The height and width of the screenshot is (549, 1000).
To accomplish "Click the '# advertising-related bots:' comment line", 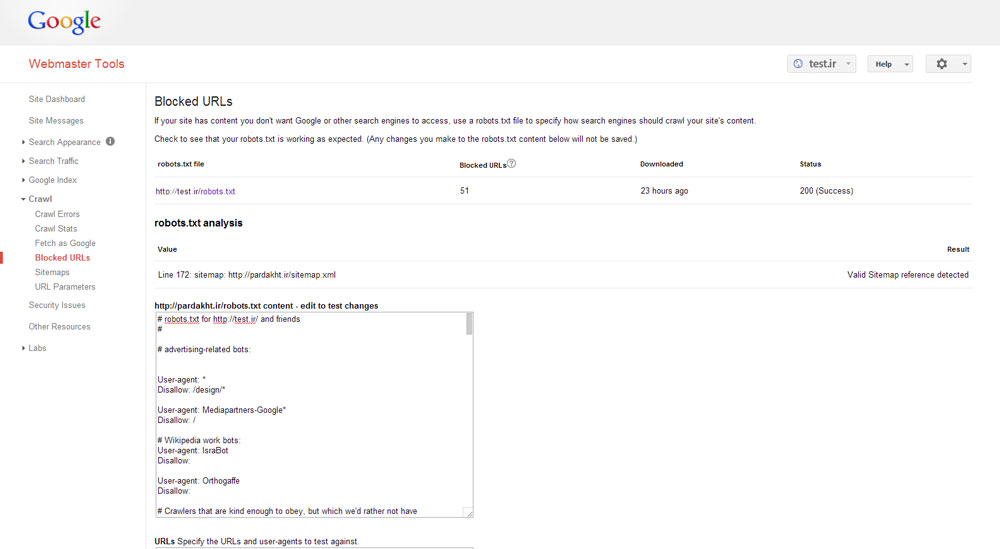I will click(203, 349).
